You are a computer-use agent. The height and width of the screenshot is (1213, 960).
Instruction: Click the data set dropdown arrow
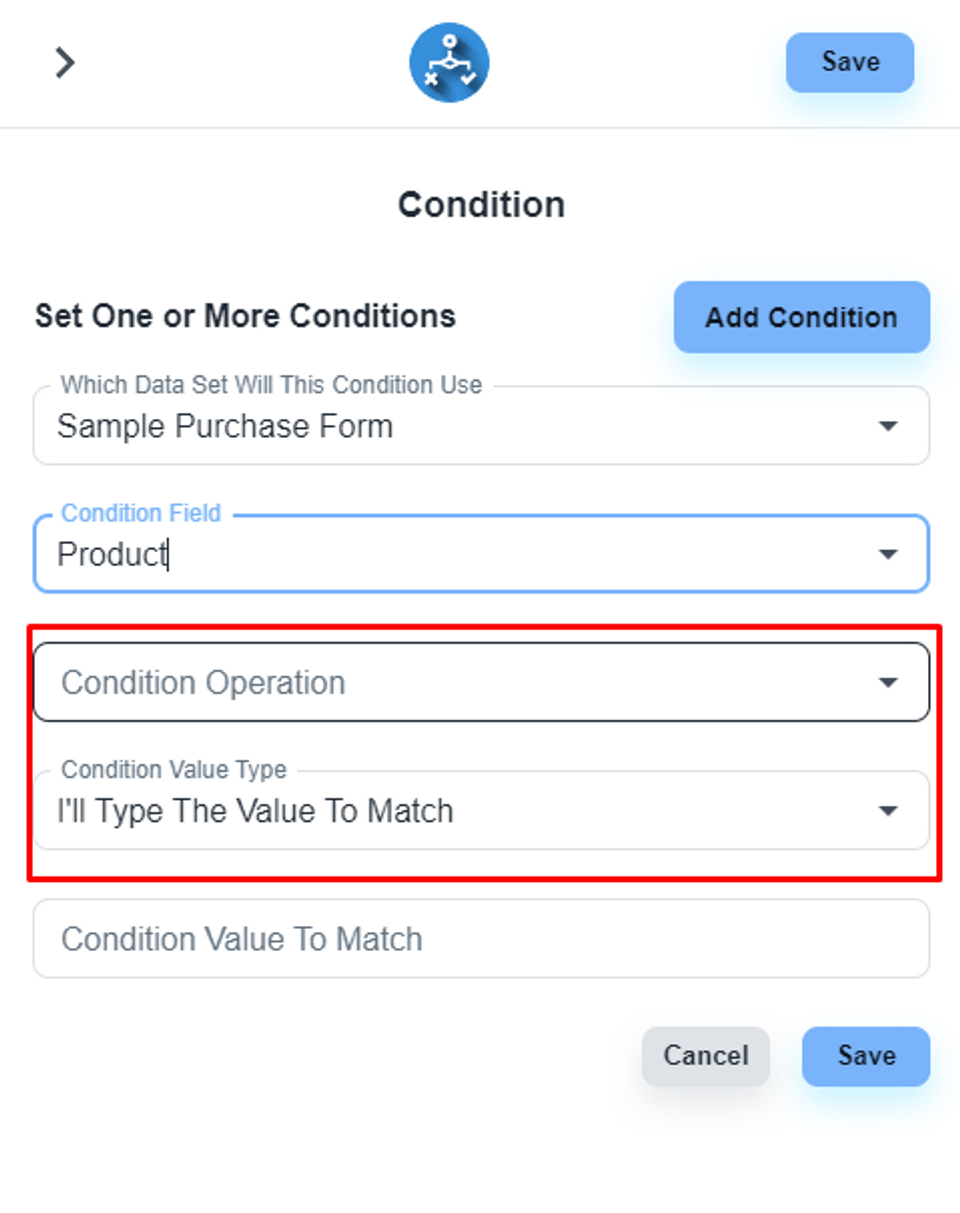tap(887, 426)
